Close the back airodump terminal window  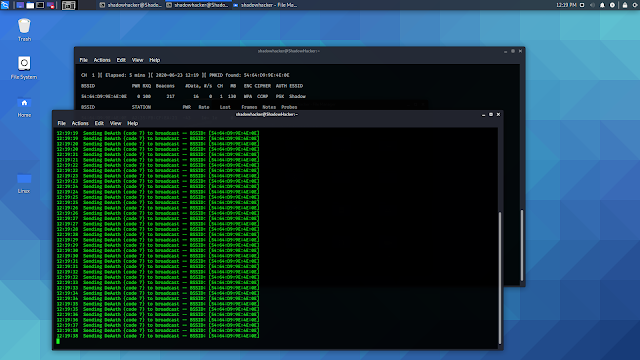tap(520, 51)
